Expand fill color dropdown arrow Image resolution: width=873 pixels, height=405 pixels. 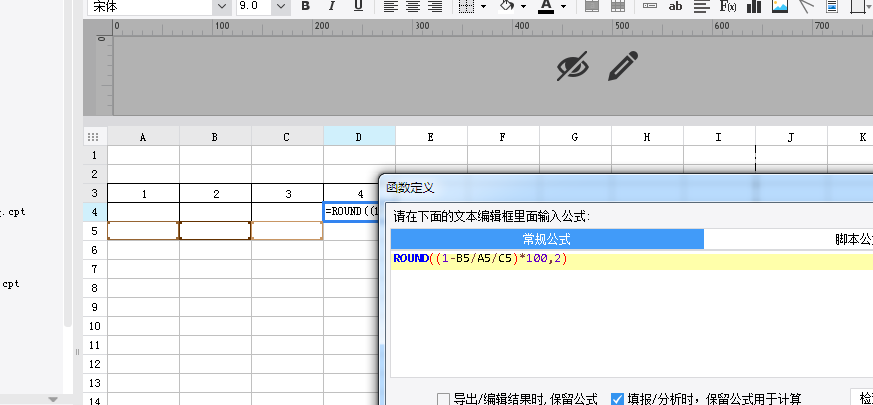tap(523, 6)
